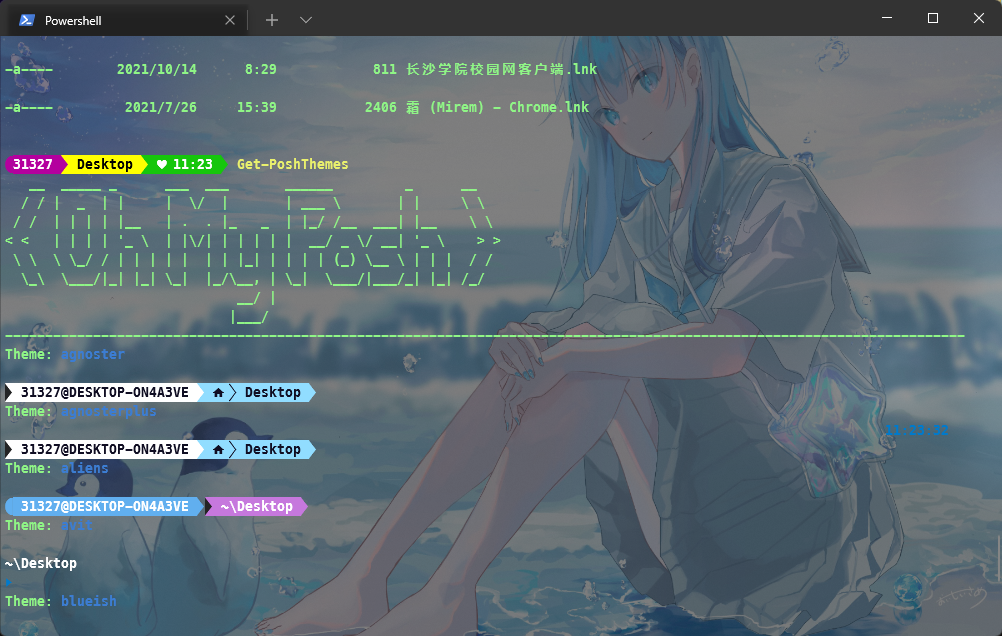Click home icon in agnoster preview prompt
Screen dimensions: 1002x636
(x=218, y=392)
